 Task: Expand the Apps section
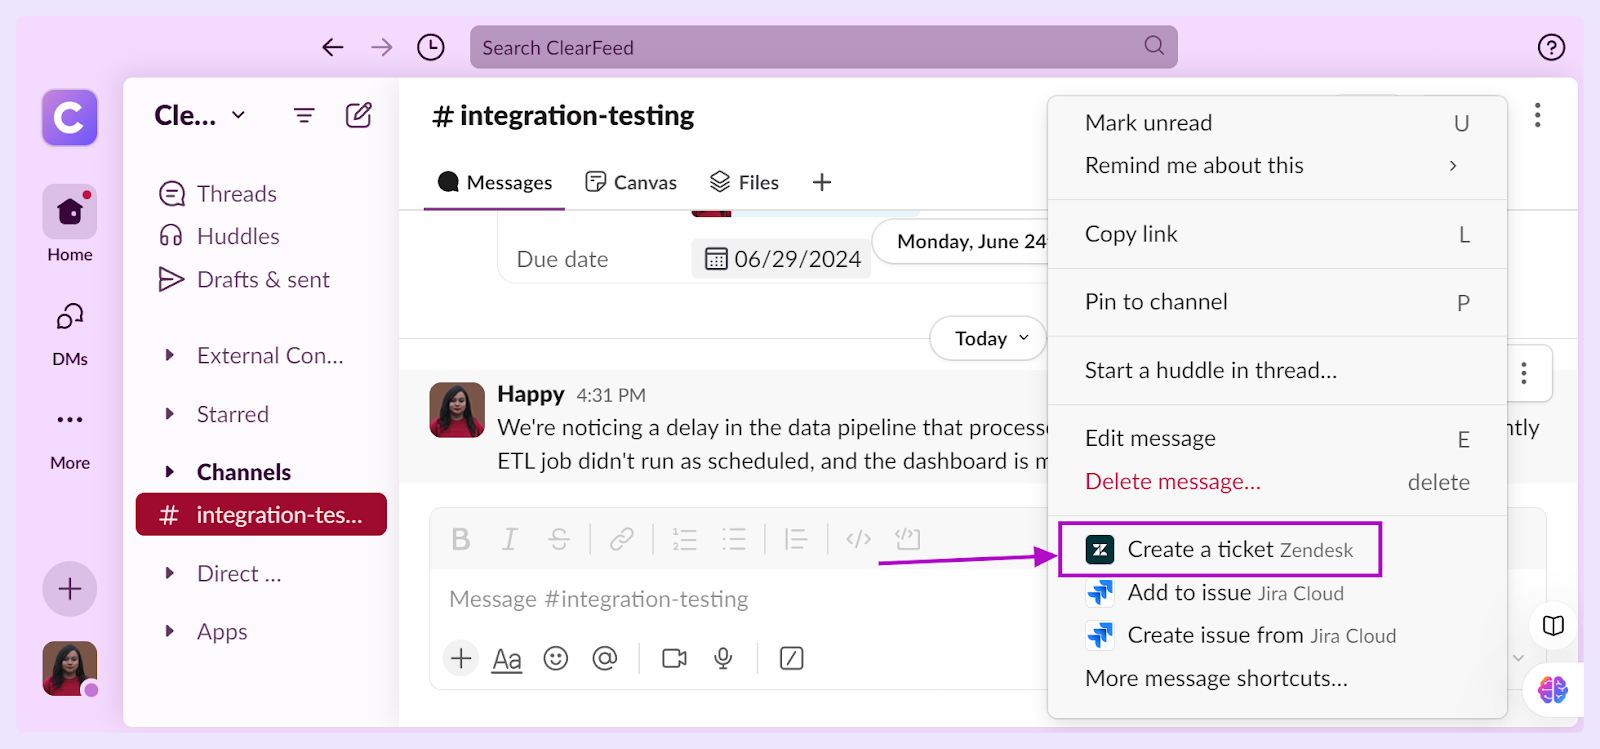click(170, 631)
